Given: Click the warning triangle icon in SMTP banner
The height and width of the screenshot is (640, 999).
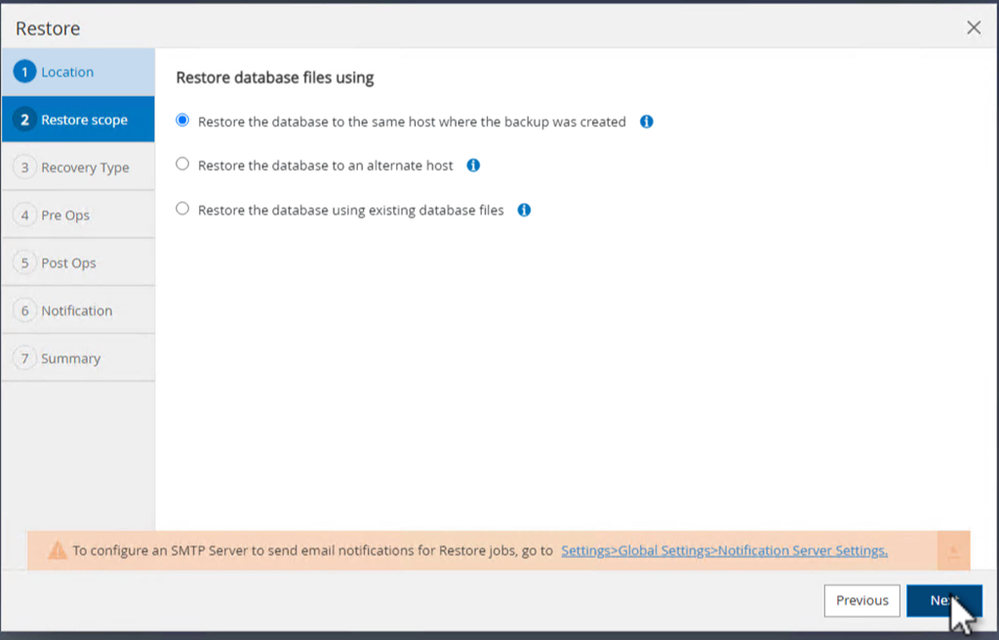Looking at the screenshot, I should coord(58,550).
